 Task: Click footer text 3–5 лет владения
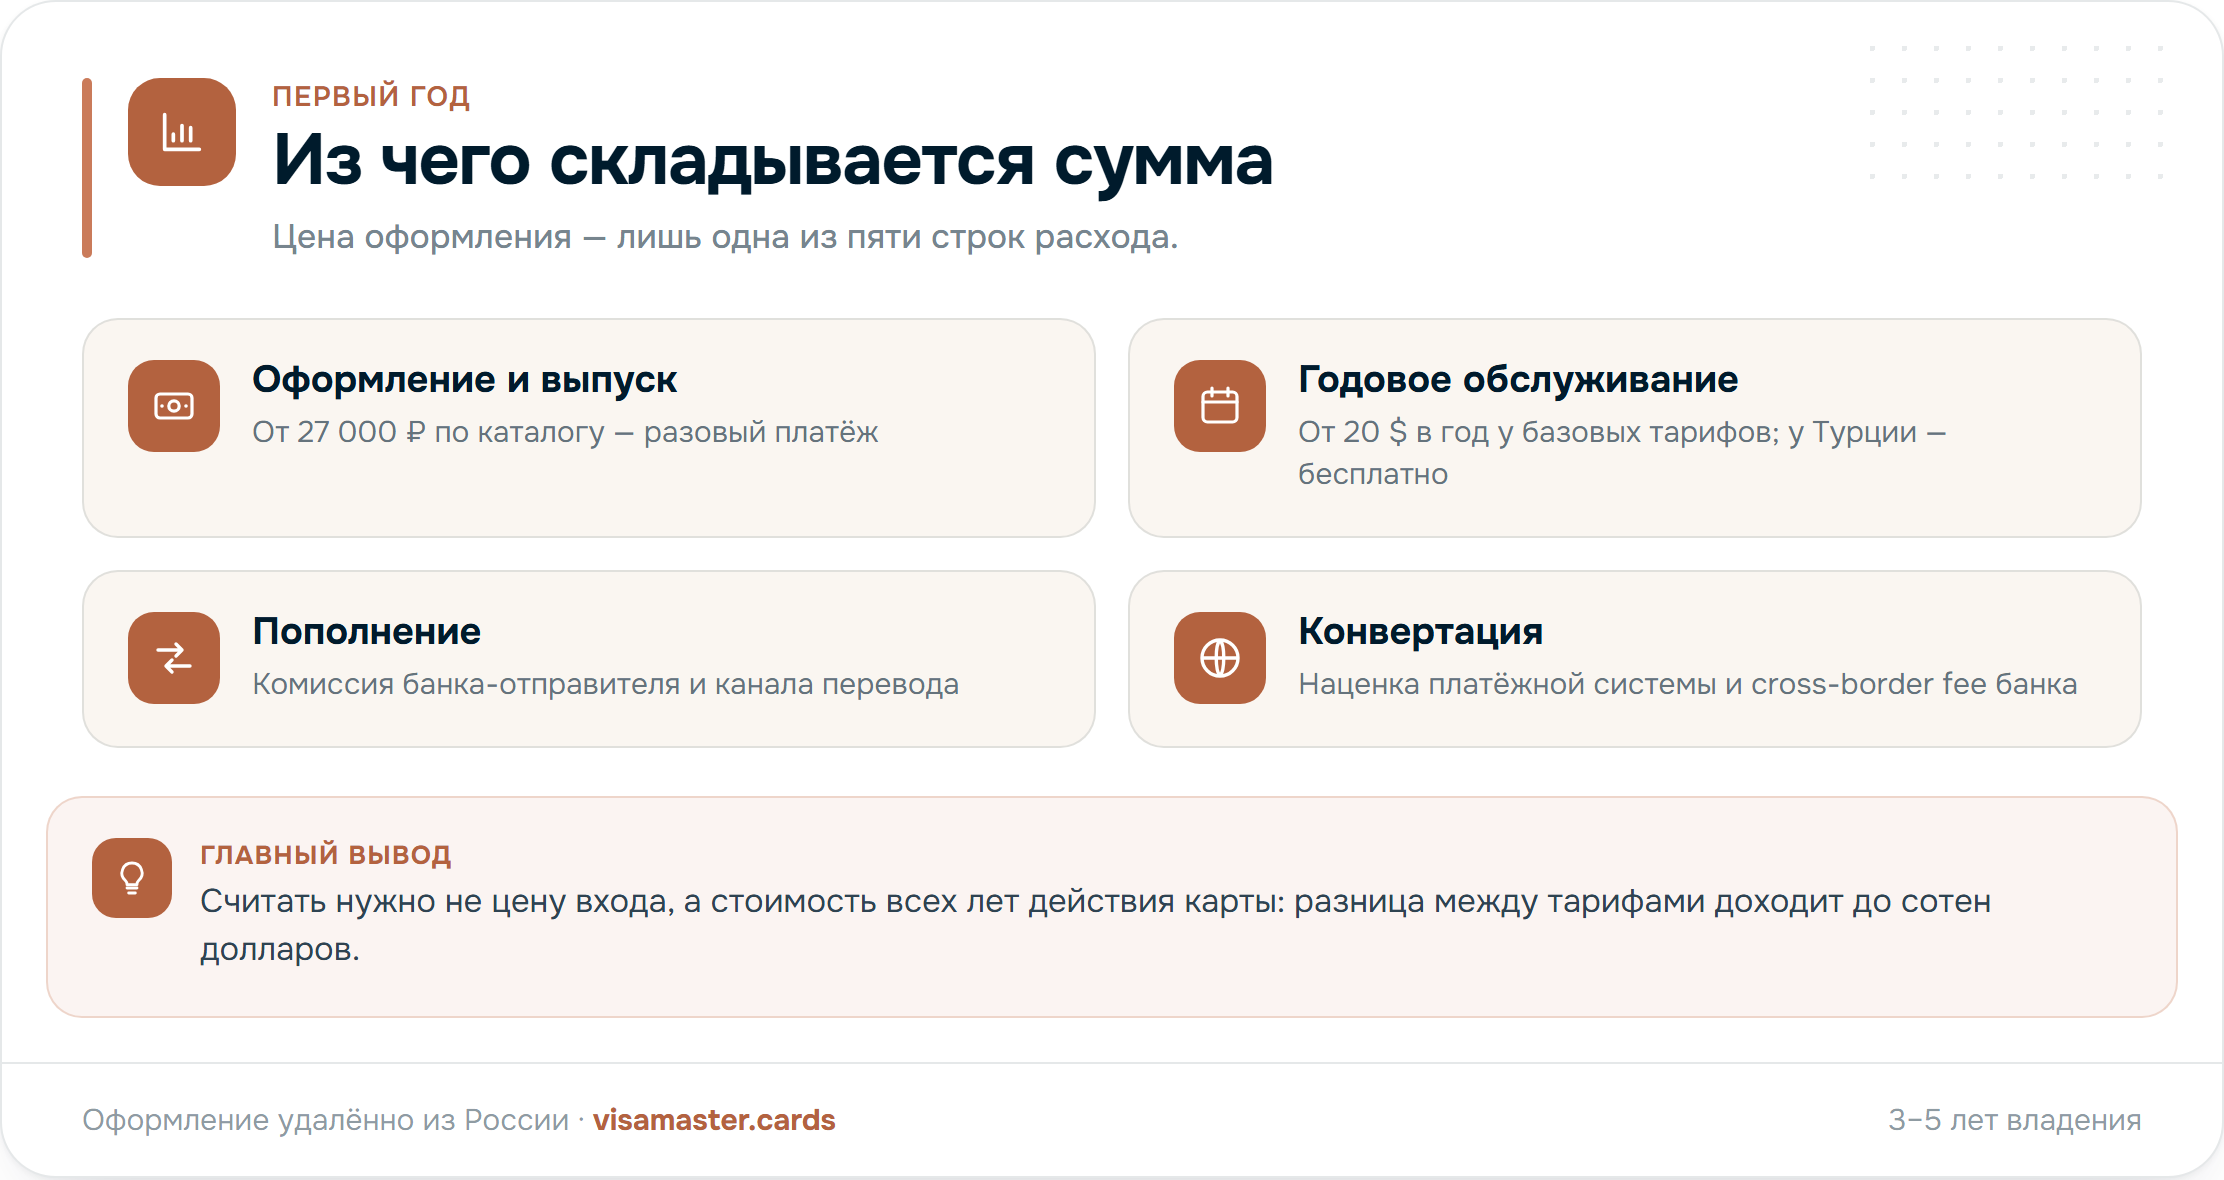point(2015,1120)
